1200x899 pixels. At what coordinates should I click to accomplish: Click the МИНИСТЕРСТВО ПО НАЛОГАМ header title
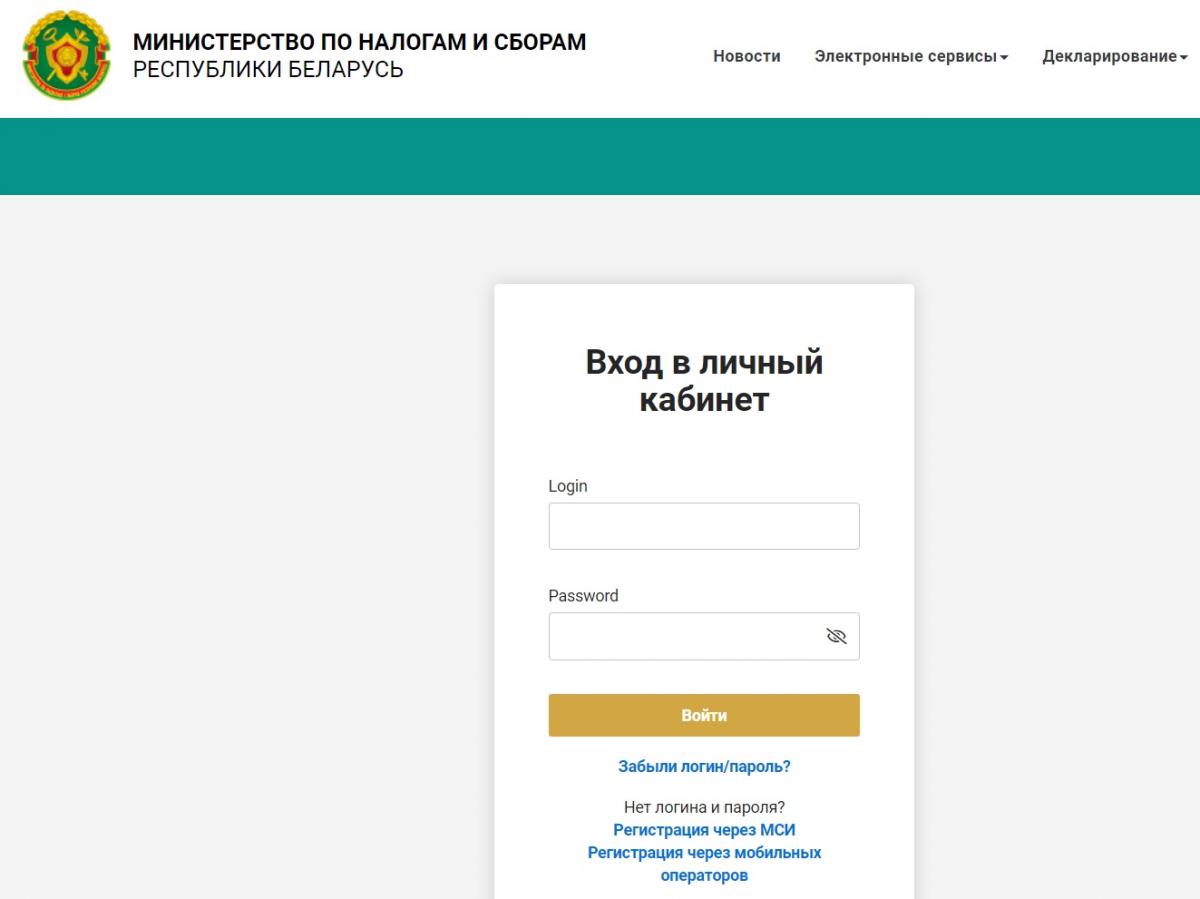coord(360,43)
